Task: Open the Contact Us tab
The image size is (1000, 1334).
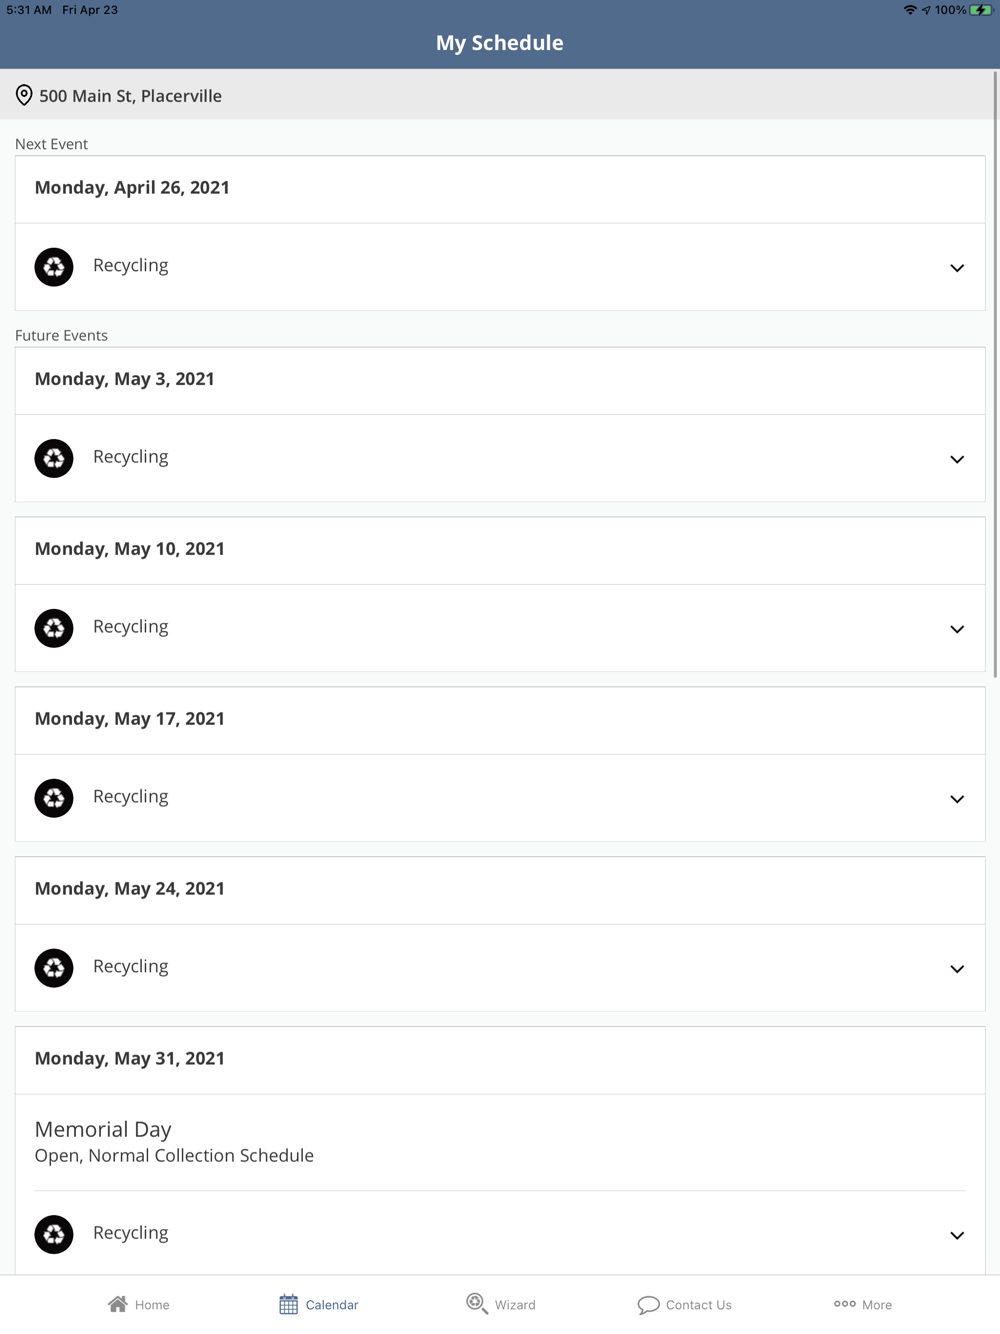Action: click(685, 1304)
